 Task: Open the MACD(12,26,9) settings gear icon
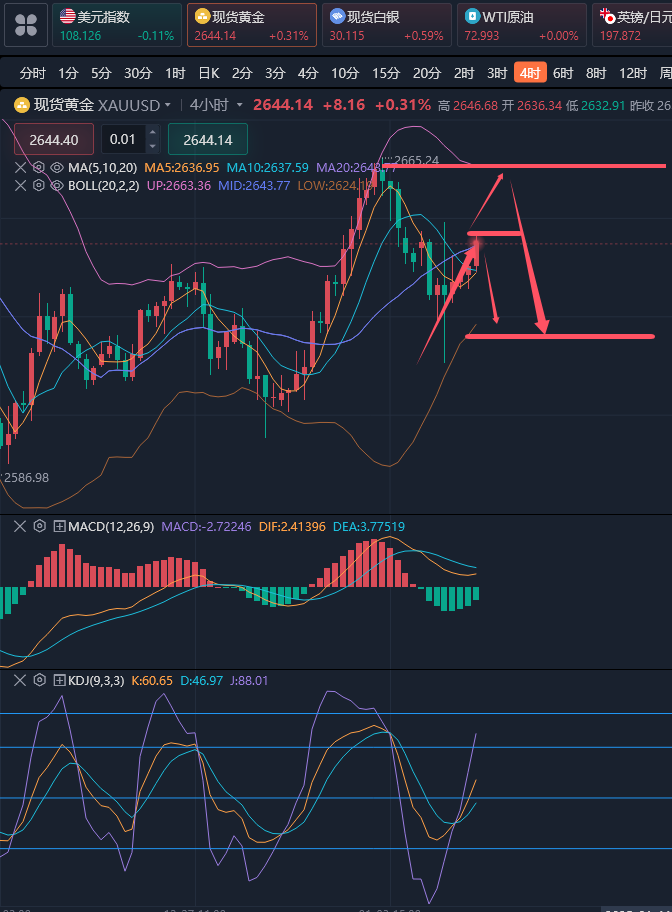pos(40,526)
